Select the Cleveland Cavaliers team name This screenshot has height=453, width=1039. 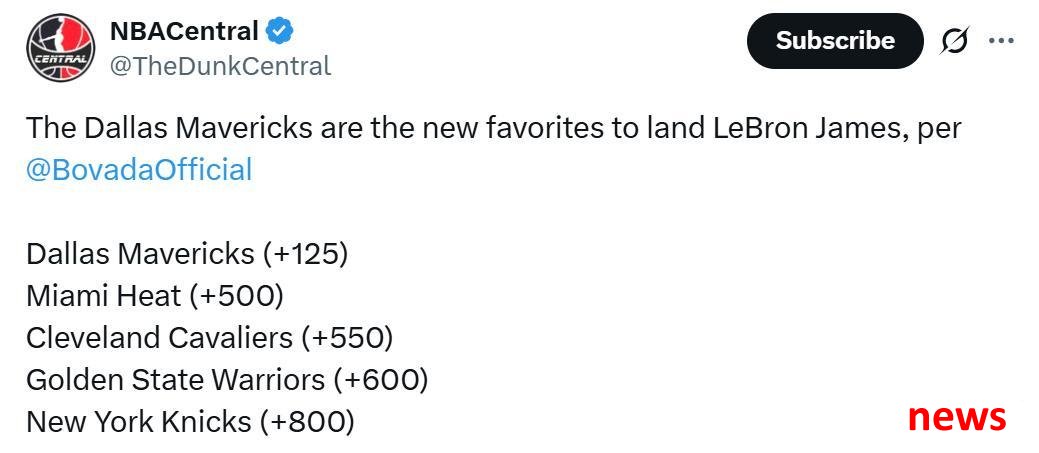click(x=159, y=338)
